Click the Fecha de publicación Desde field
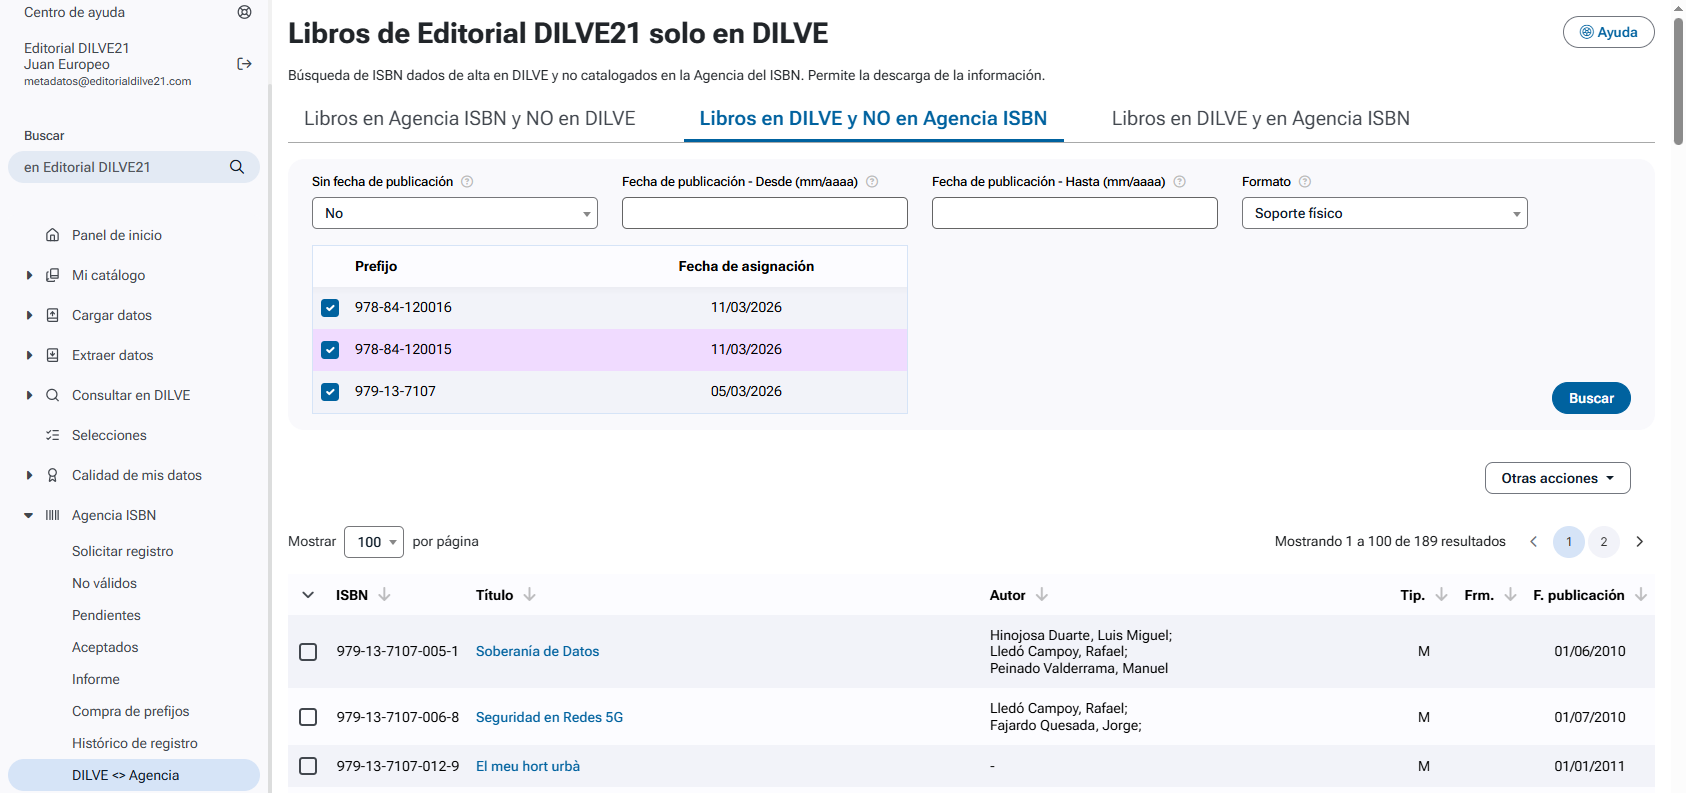 click(x=764, y=213)
